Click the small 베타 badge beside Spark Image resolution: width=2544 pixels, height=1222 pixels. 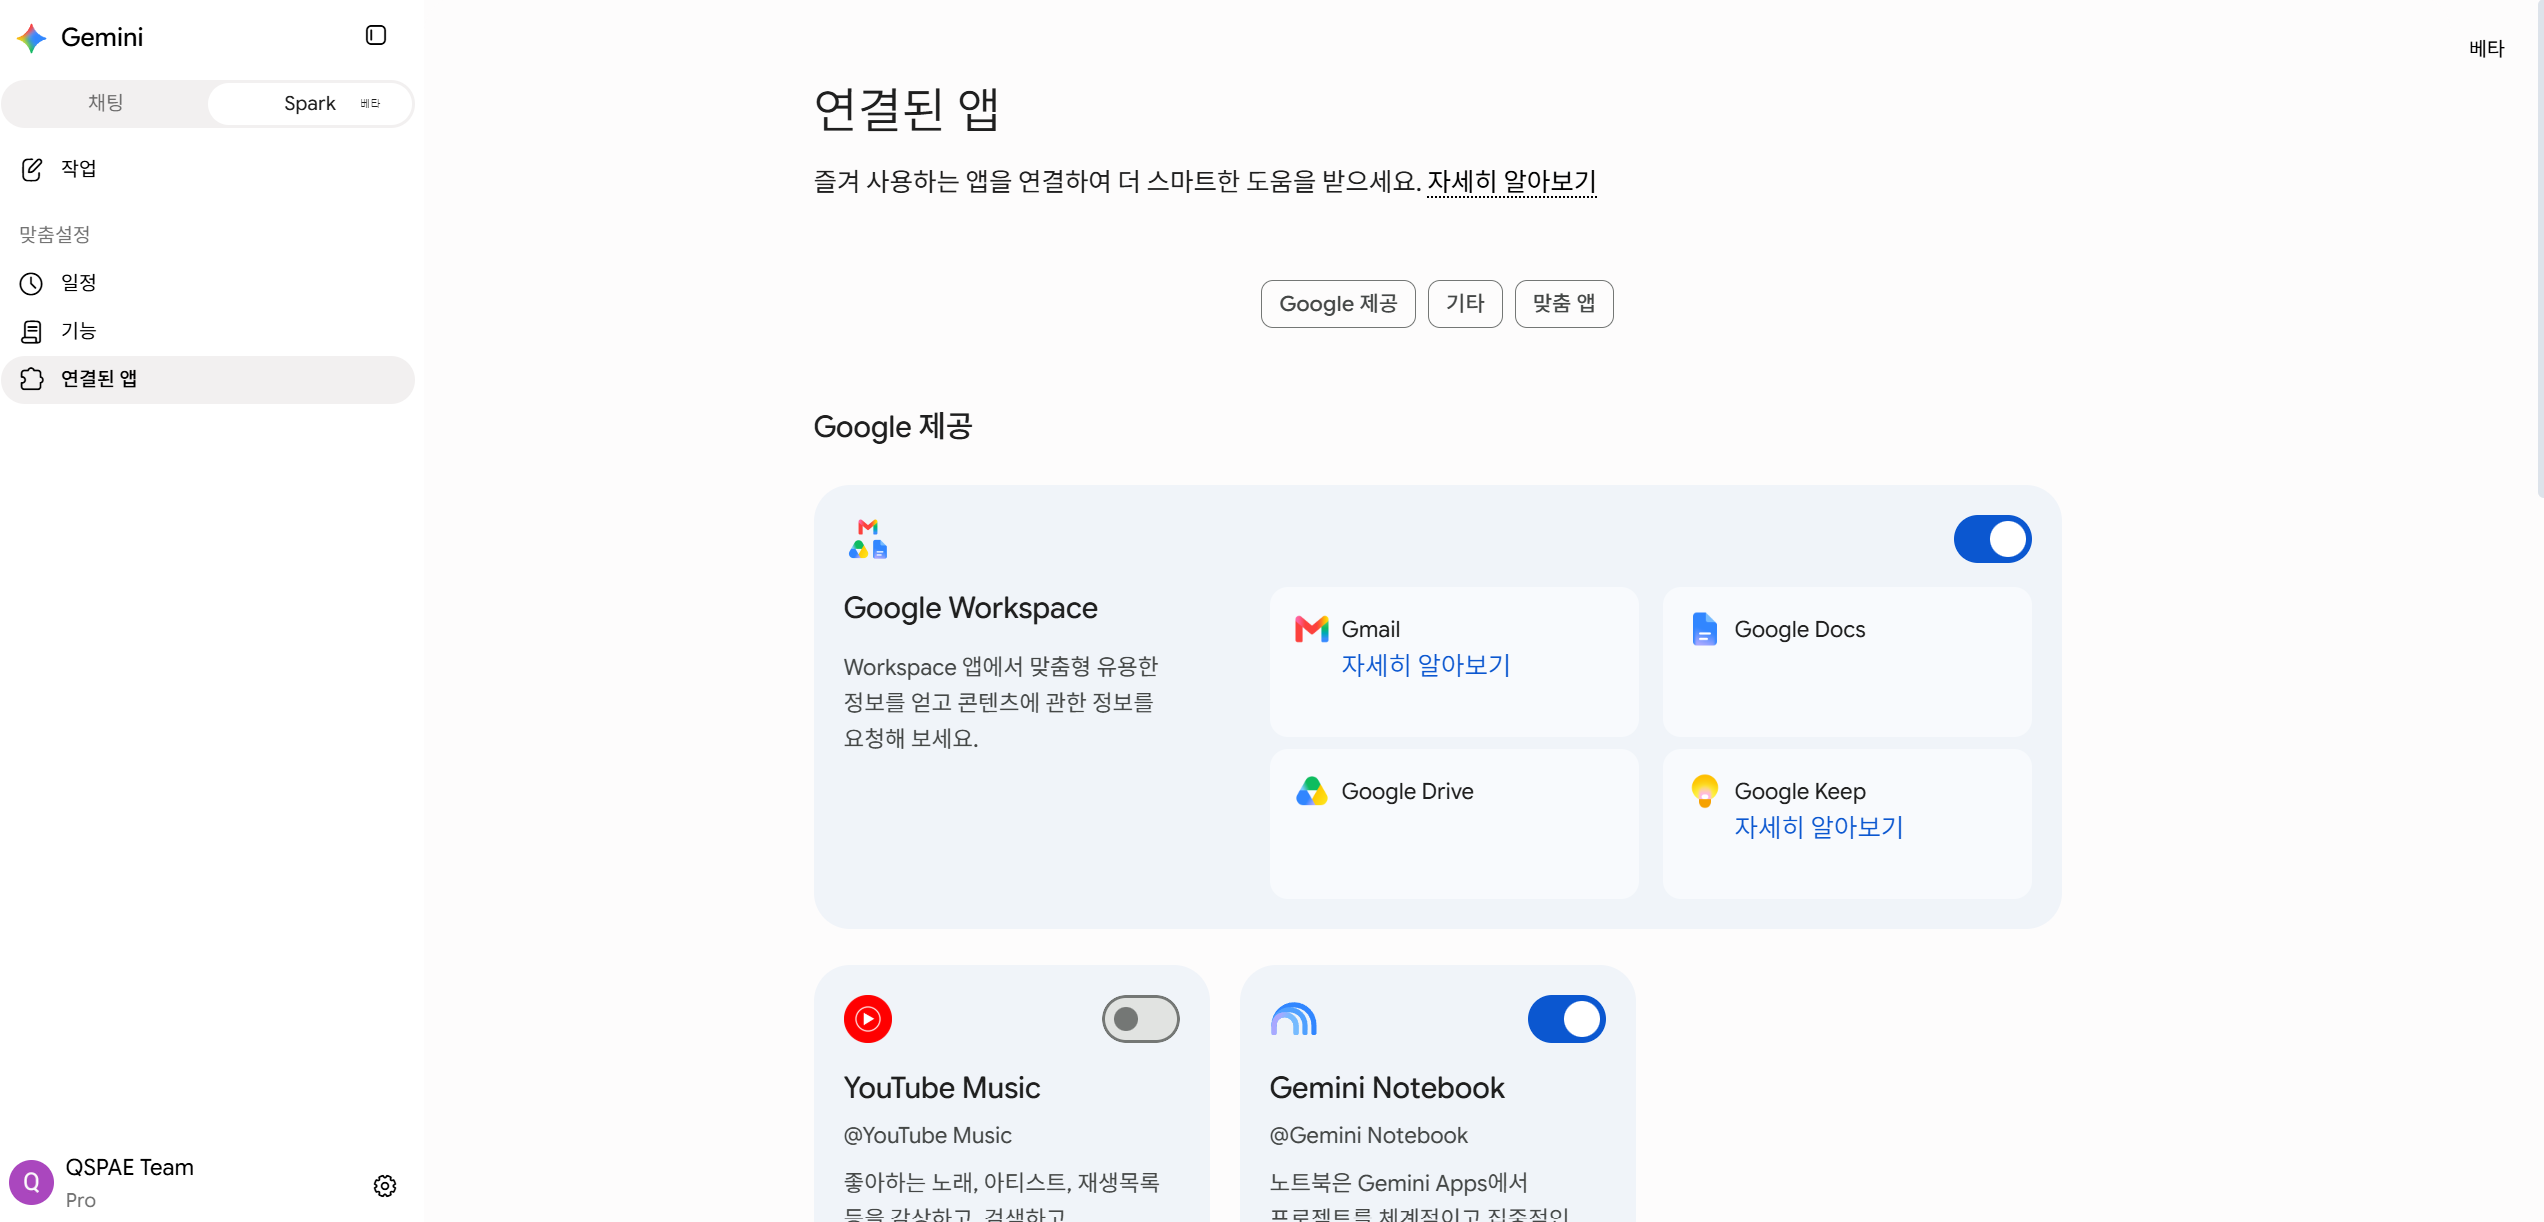(x=370, y=104)
